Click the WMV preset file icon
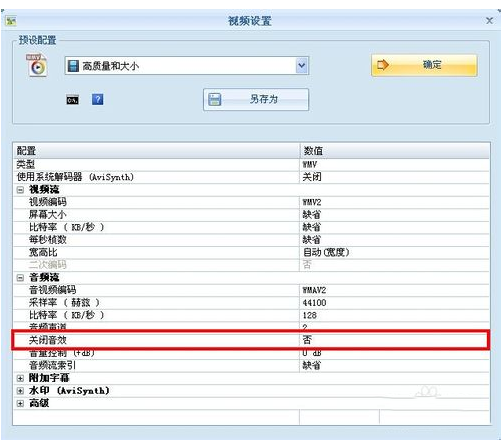 point(37,65)
